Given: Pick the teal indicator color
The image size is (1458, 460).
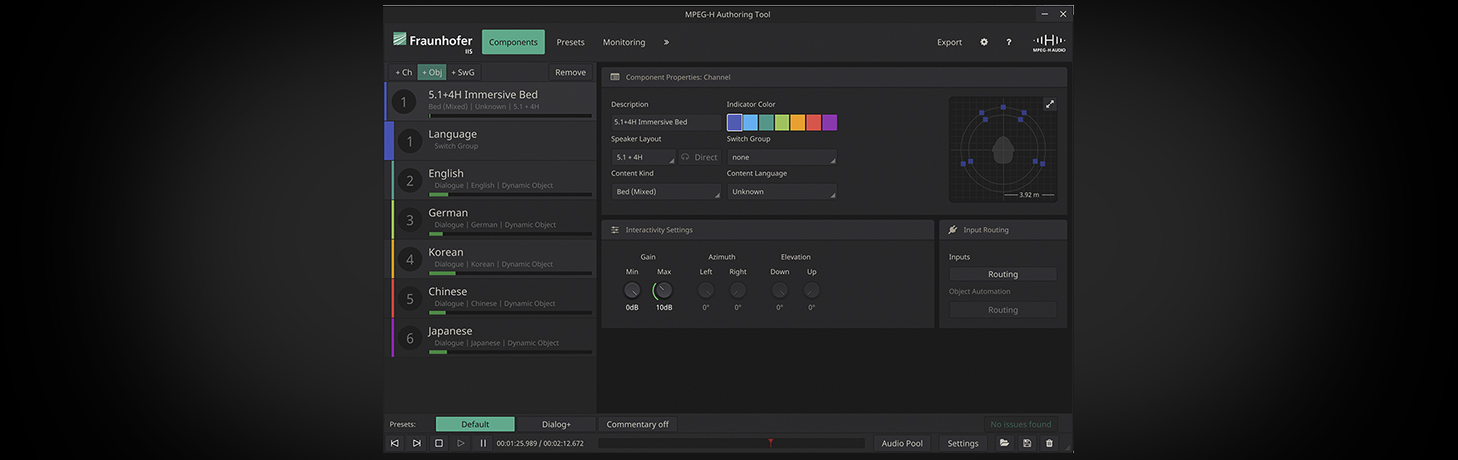Looking at the screenshot, I should pos(766,122).
